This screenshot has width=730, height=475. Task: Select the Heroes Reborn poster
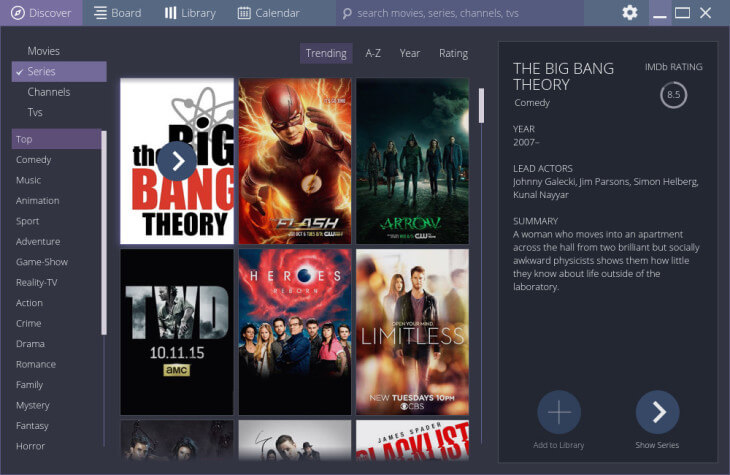(295, 332)
